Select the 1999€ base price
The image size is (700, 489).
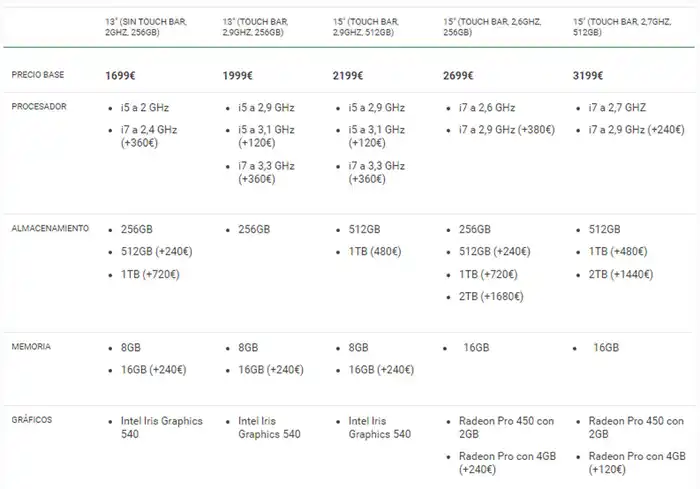[242, 76]
